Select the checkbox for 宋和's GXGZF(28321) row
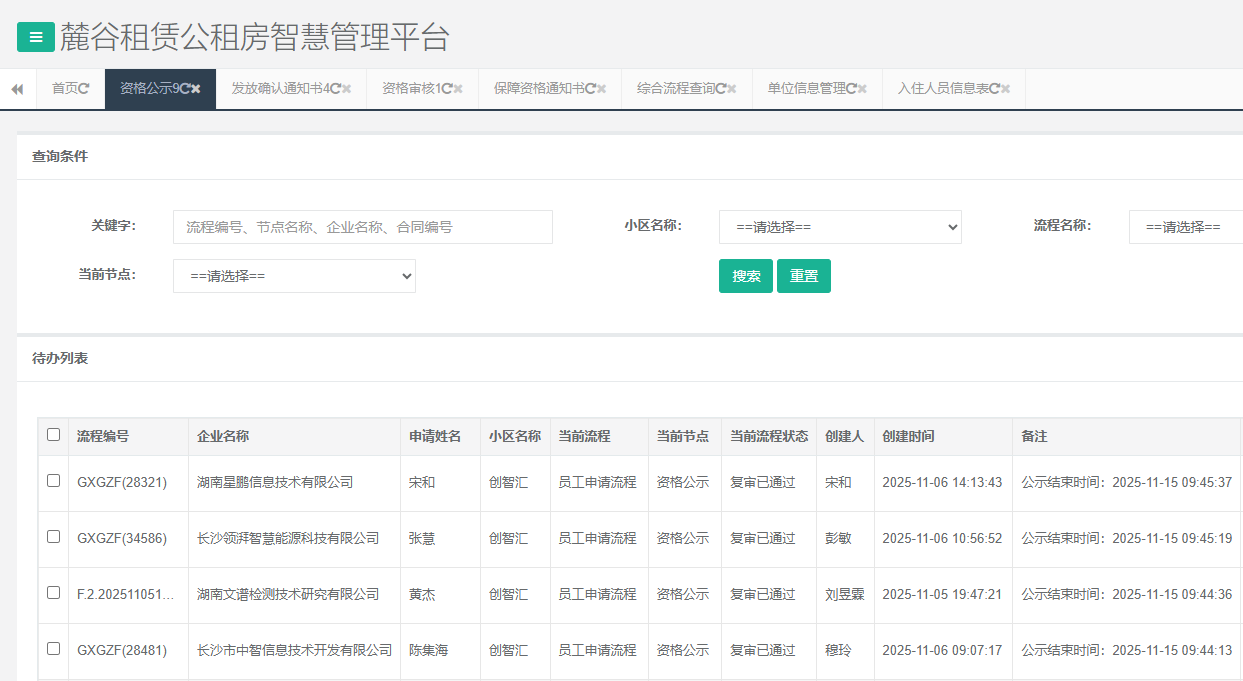The width and height of the screenshot is (1243, 681). 55,482
